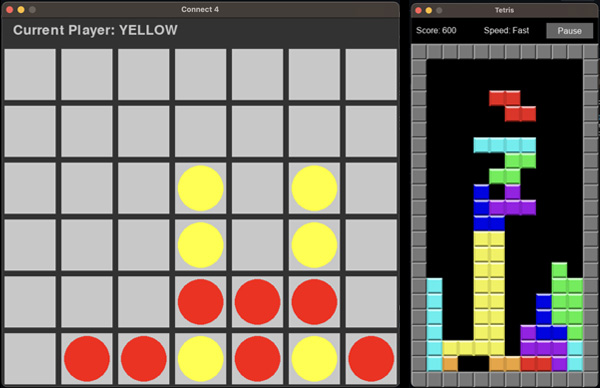Close the Connect 4 window
The width and height of the screenshot is (600, 388).
(10, 10)
